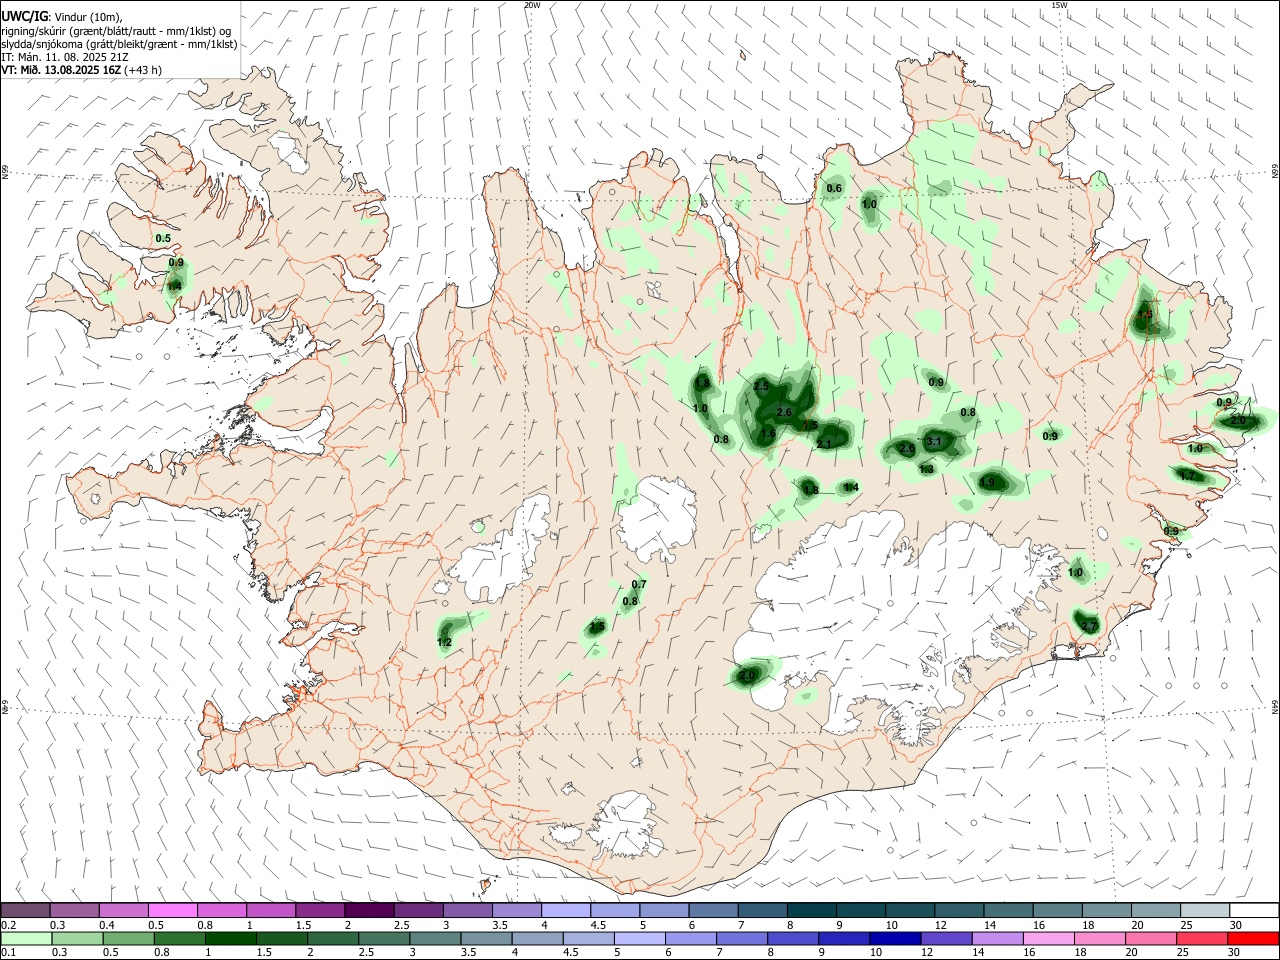Click the IT: Mán. 11. 08. 2025 21Z line
The image size is (1280, 960).
point(64,57)
